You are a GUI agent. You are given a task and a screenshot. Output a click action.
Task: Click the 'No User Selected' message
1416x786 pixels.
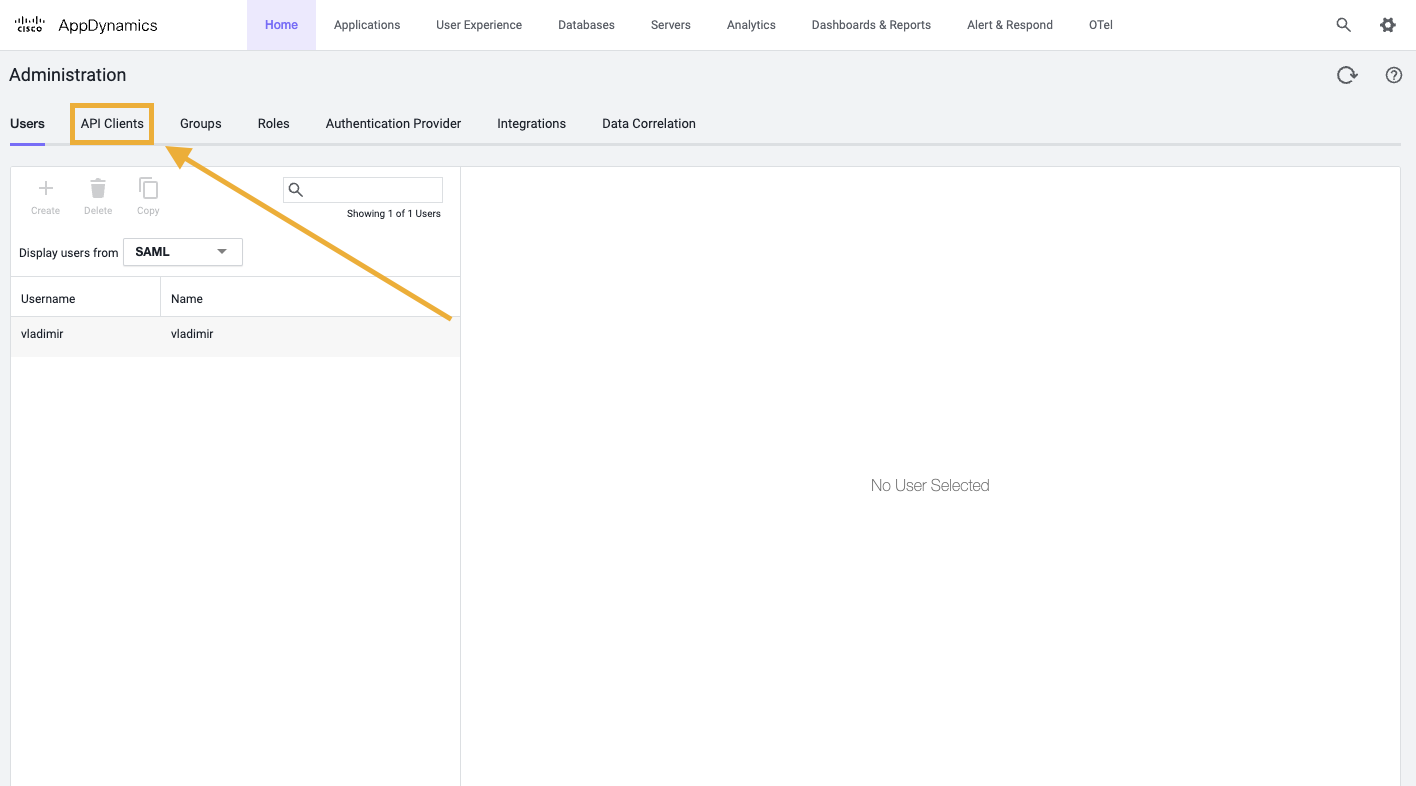[x=930, y=486]
